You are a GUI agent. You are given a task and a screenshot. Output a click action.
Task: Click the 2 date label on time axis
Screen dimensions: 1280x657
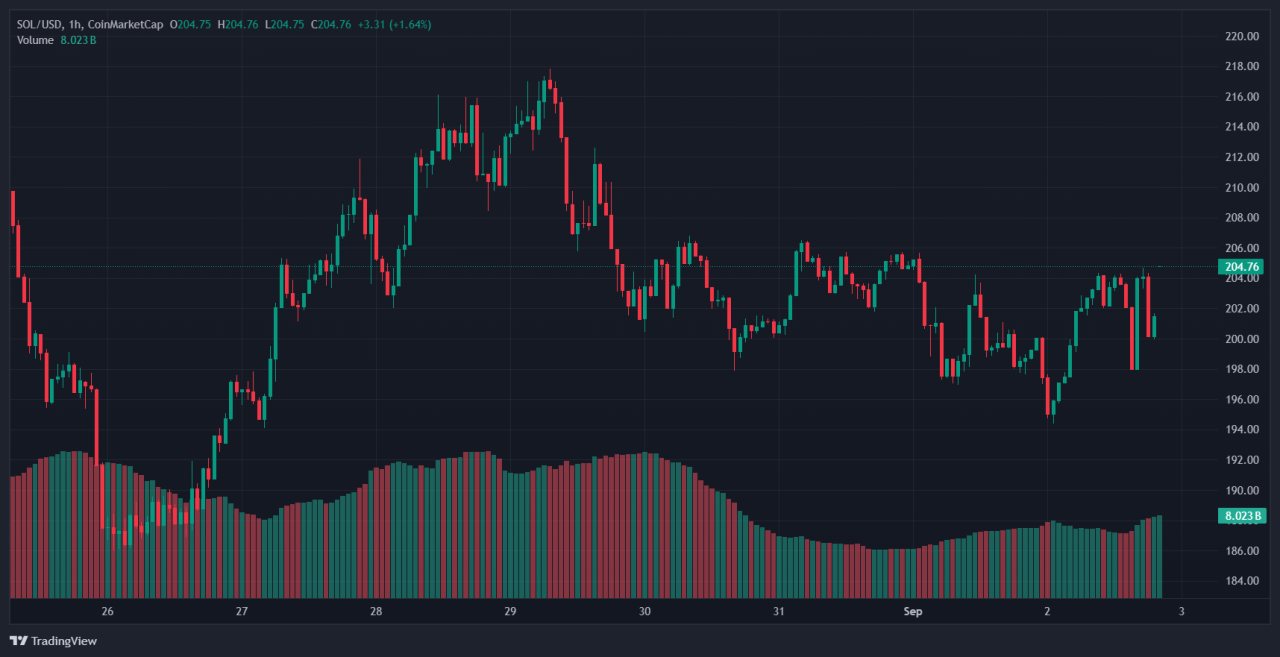point(1047,610)
